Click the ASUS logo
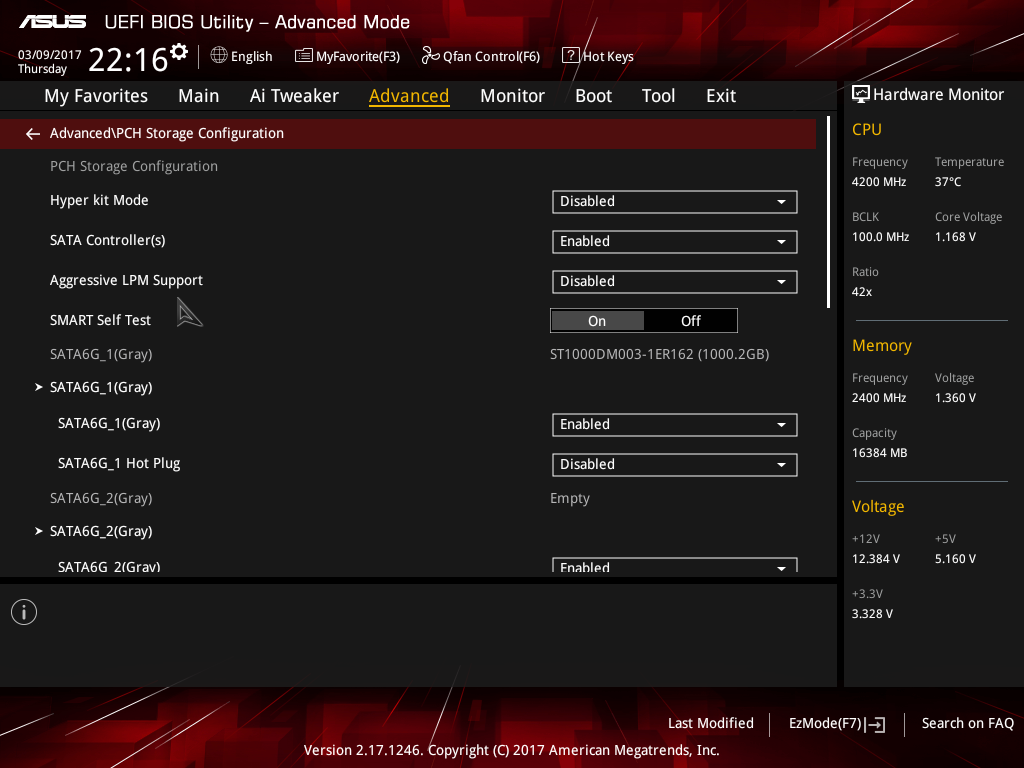The height and width of the screenshot is (768, 1024). tap(52, 22)
